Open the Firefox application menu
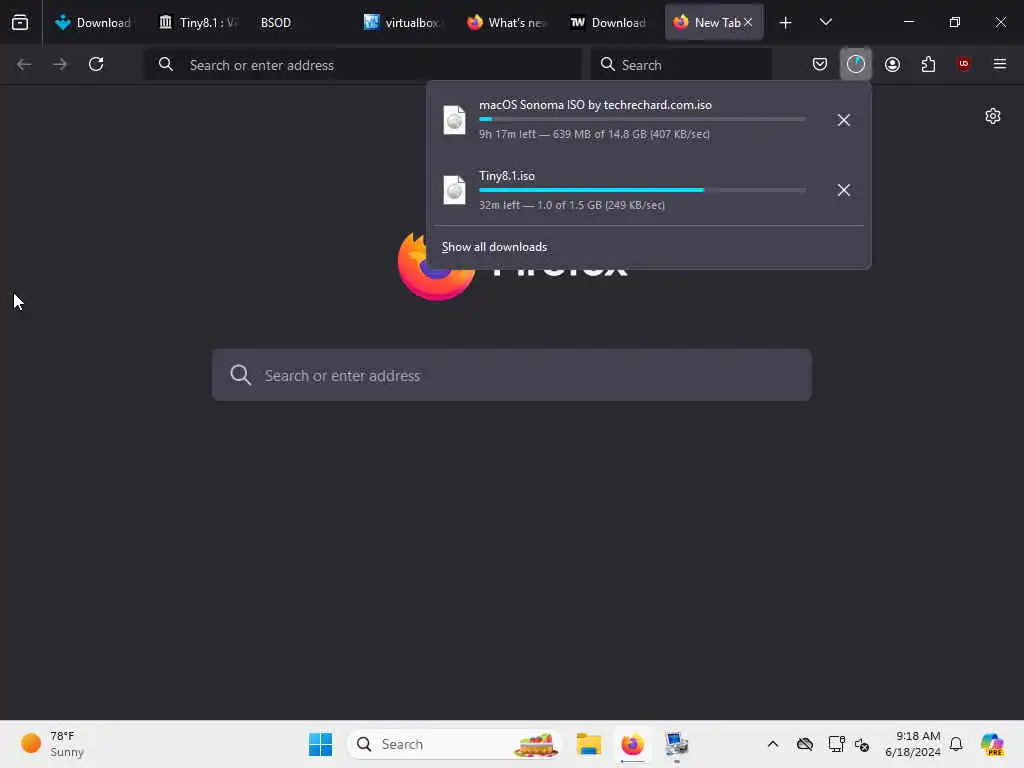The width and height of the screenshot is (1024, 768). tap(1000, 64)
